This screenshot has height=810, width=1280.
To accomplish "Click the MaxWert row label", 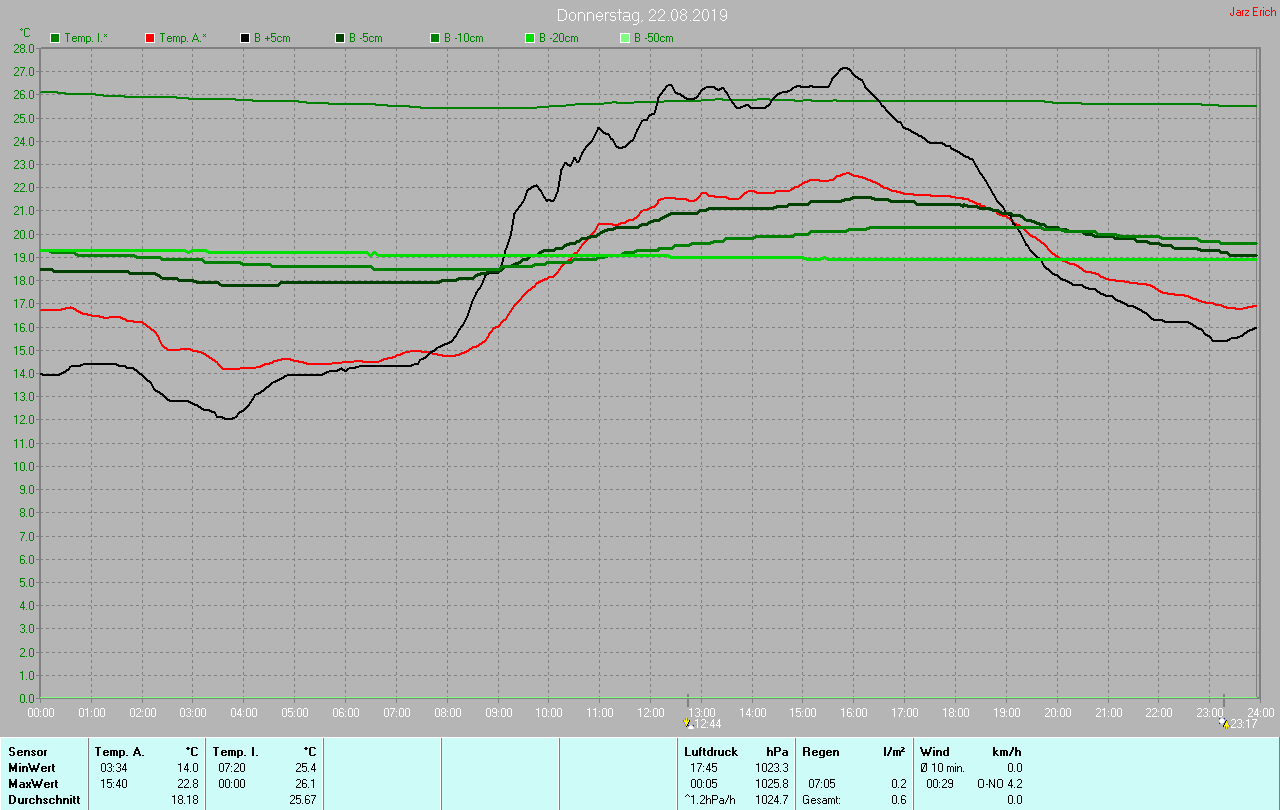I will 32,784.
